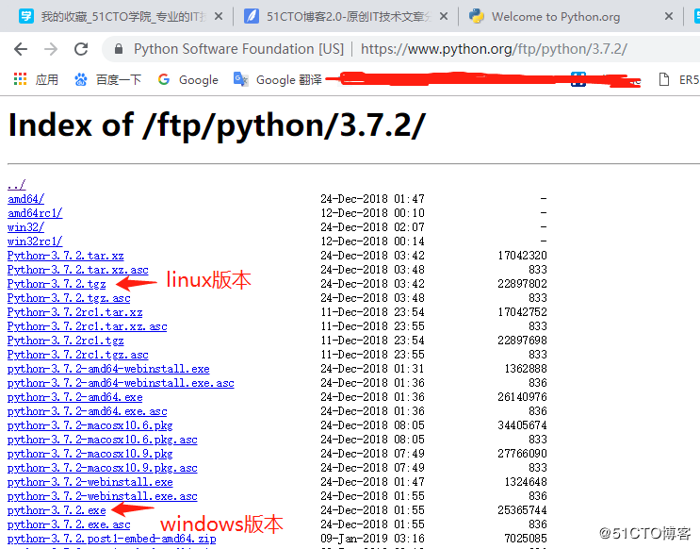The image size is (700, 549).
Task: Open python-3.7.2-webinstall.exe.asc link
Action: (x=103, y=496)
